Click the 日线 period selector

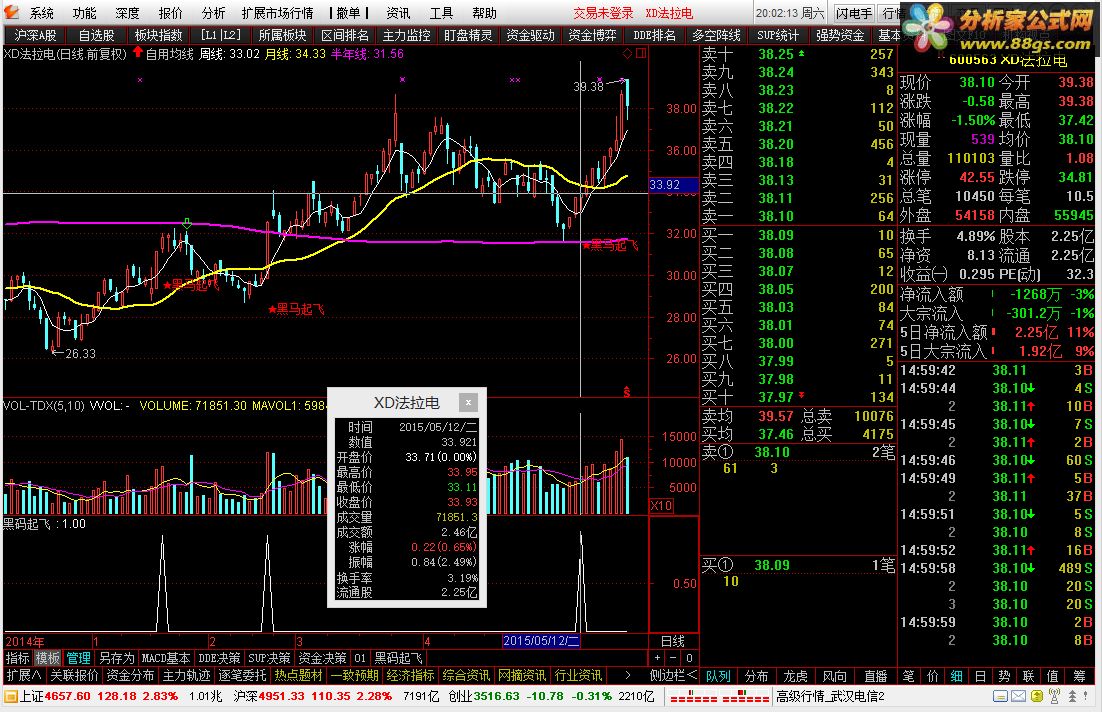(673, 641)
